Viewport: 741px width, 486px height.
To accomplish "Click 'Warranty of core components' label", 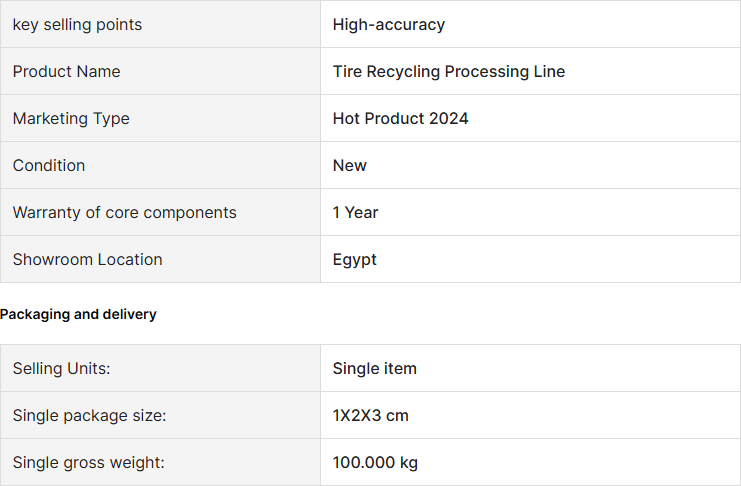I will 124,212.
